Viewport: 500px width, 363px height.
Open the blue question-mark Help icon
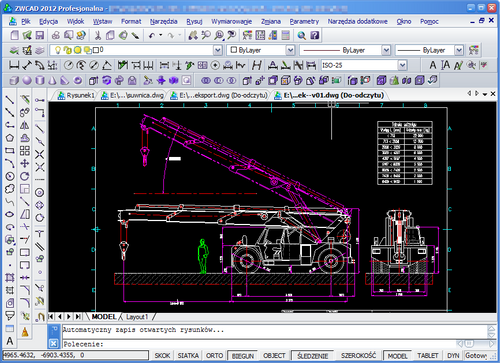pyautogui.click(x=314, y=35)
